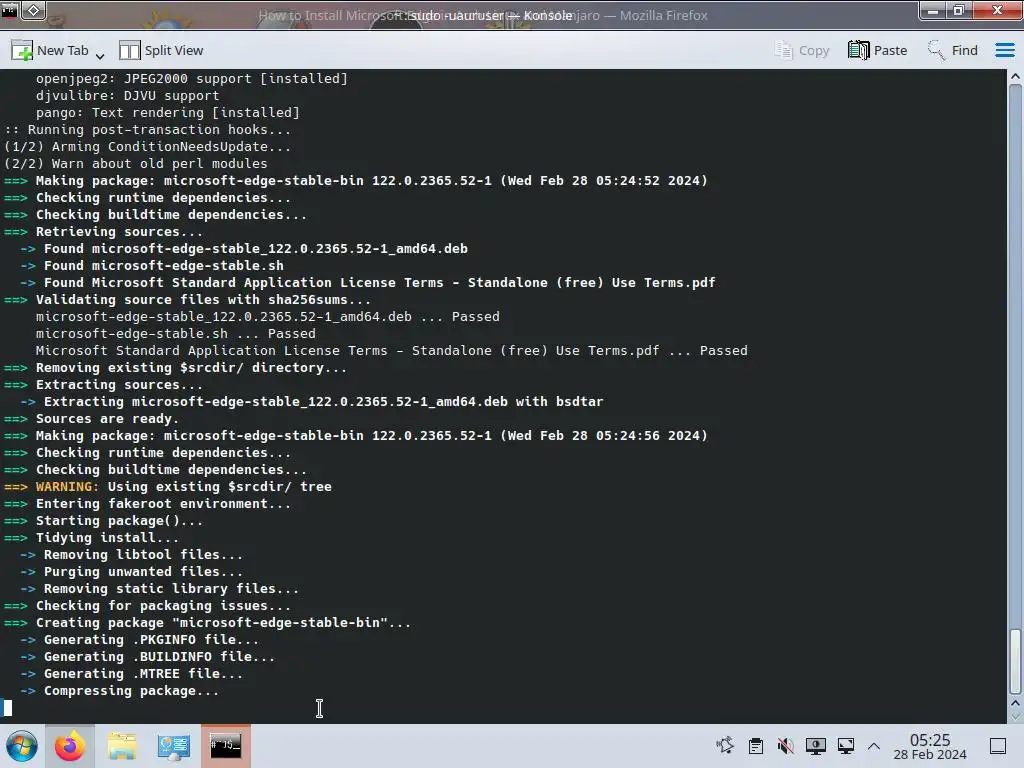Viewport: 1024px width, 768px height.
Task: Click the Copy toolbar button
Action: point(801,50)
